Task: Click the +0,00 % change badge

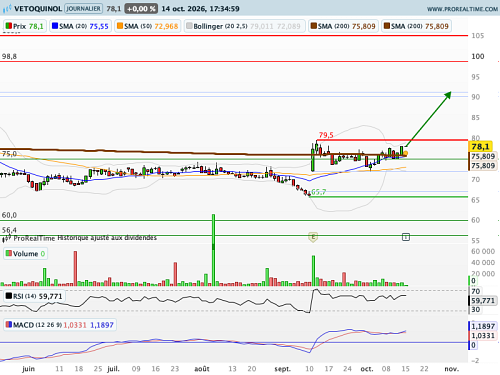Action: 141,9
